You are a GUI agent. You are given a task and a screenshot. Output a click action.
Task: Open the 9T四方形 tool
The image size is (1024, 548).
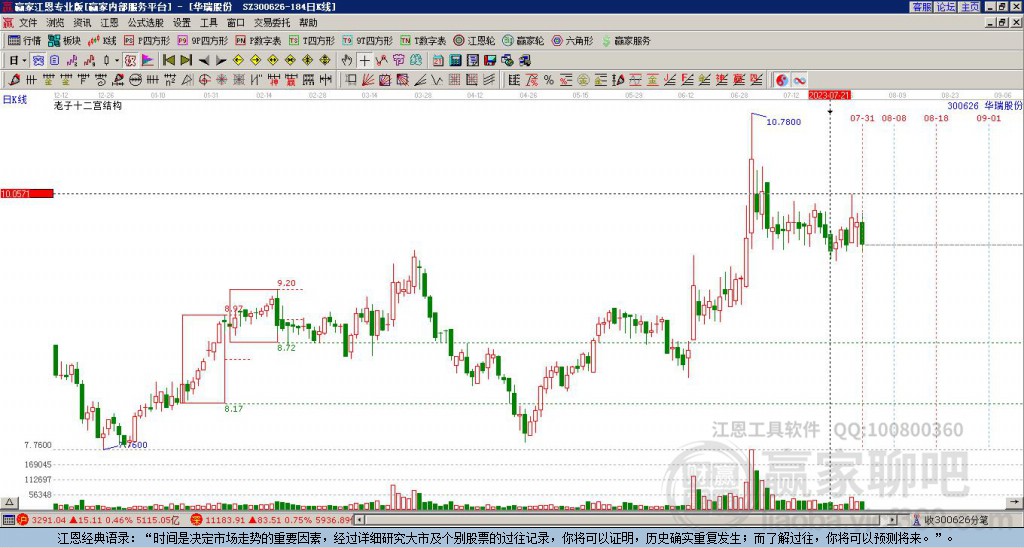[368, 40]
